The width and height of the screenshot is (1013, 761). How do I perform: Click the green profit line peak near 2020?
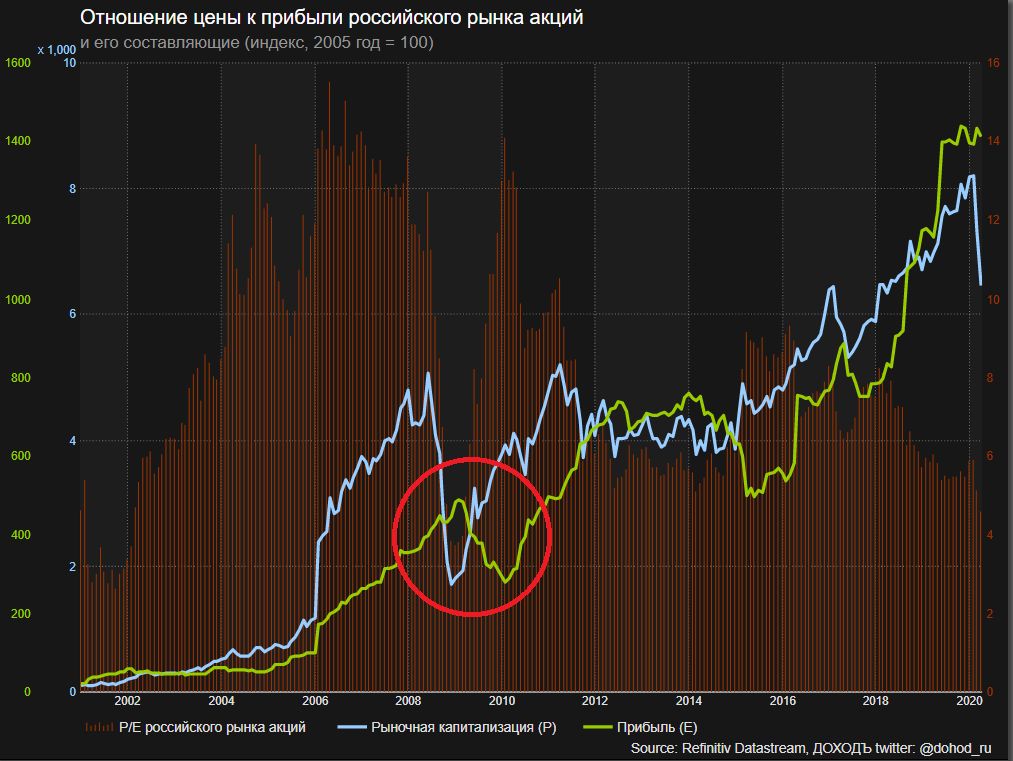click(x=962, y=127)
